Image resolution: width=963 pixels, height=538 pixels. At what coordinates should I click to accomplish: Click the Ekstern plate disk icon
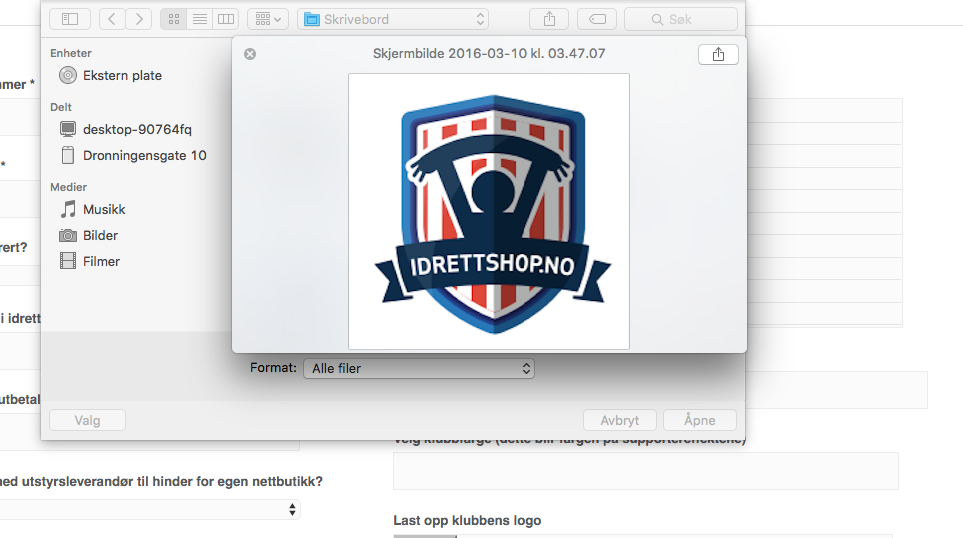point(68,76)
